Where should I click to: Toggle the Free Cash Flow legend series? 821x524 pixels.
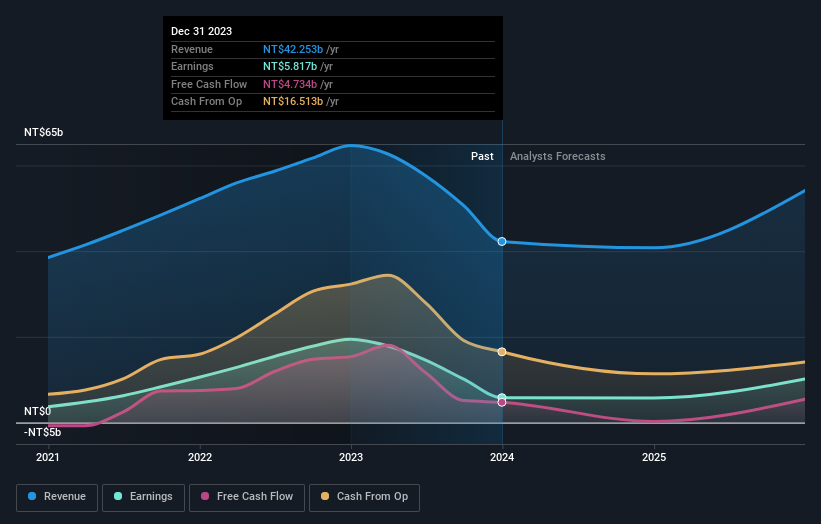pyautogui.click(x=247, y=497)
